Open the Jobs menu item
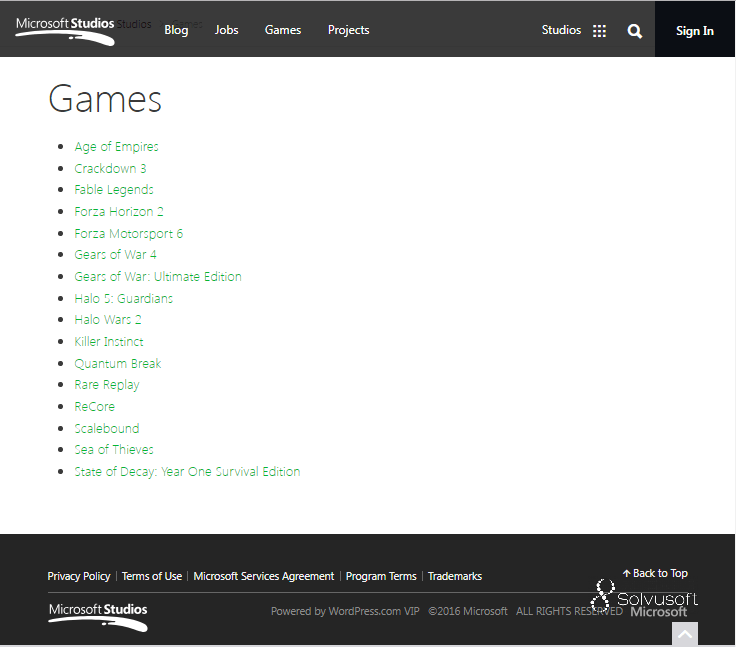The height and width of the screenshot is (647, 736). click(226, 30)
